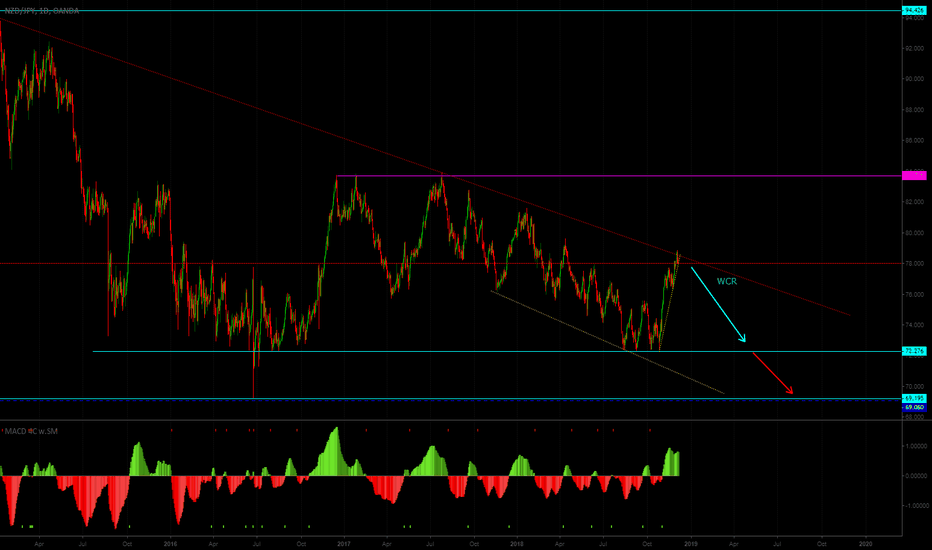932x550 pixels.
Task: Click the MACD 4C w.SM indicator label
Action: pyautogui.click(x=31, y=431)
